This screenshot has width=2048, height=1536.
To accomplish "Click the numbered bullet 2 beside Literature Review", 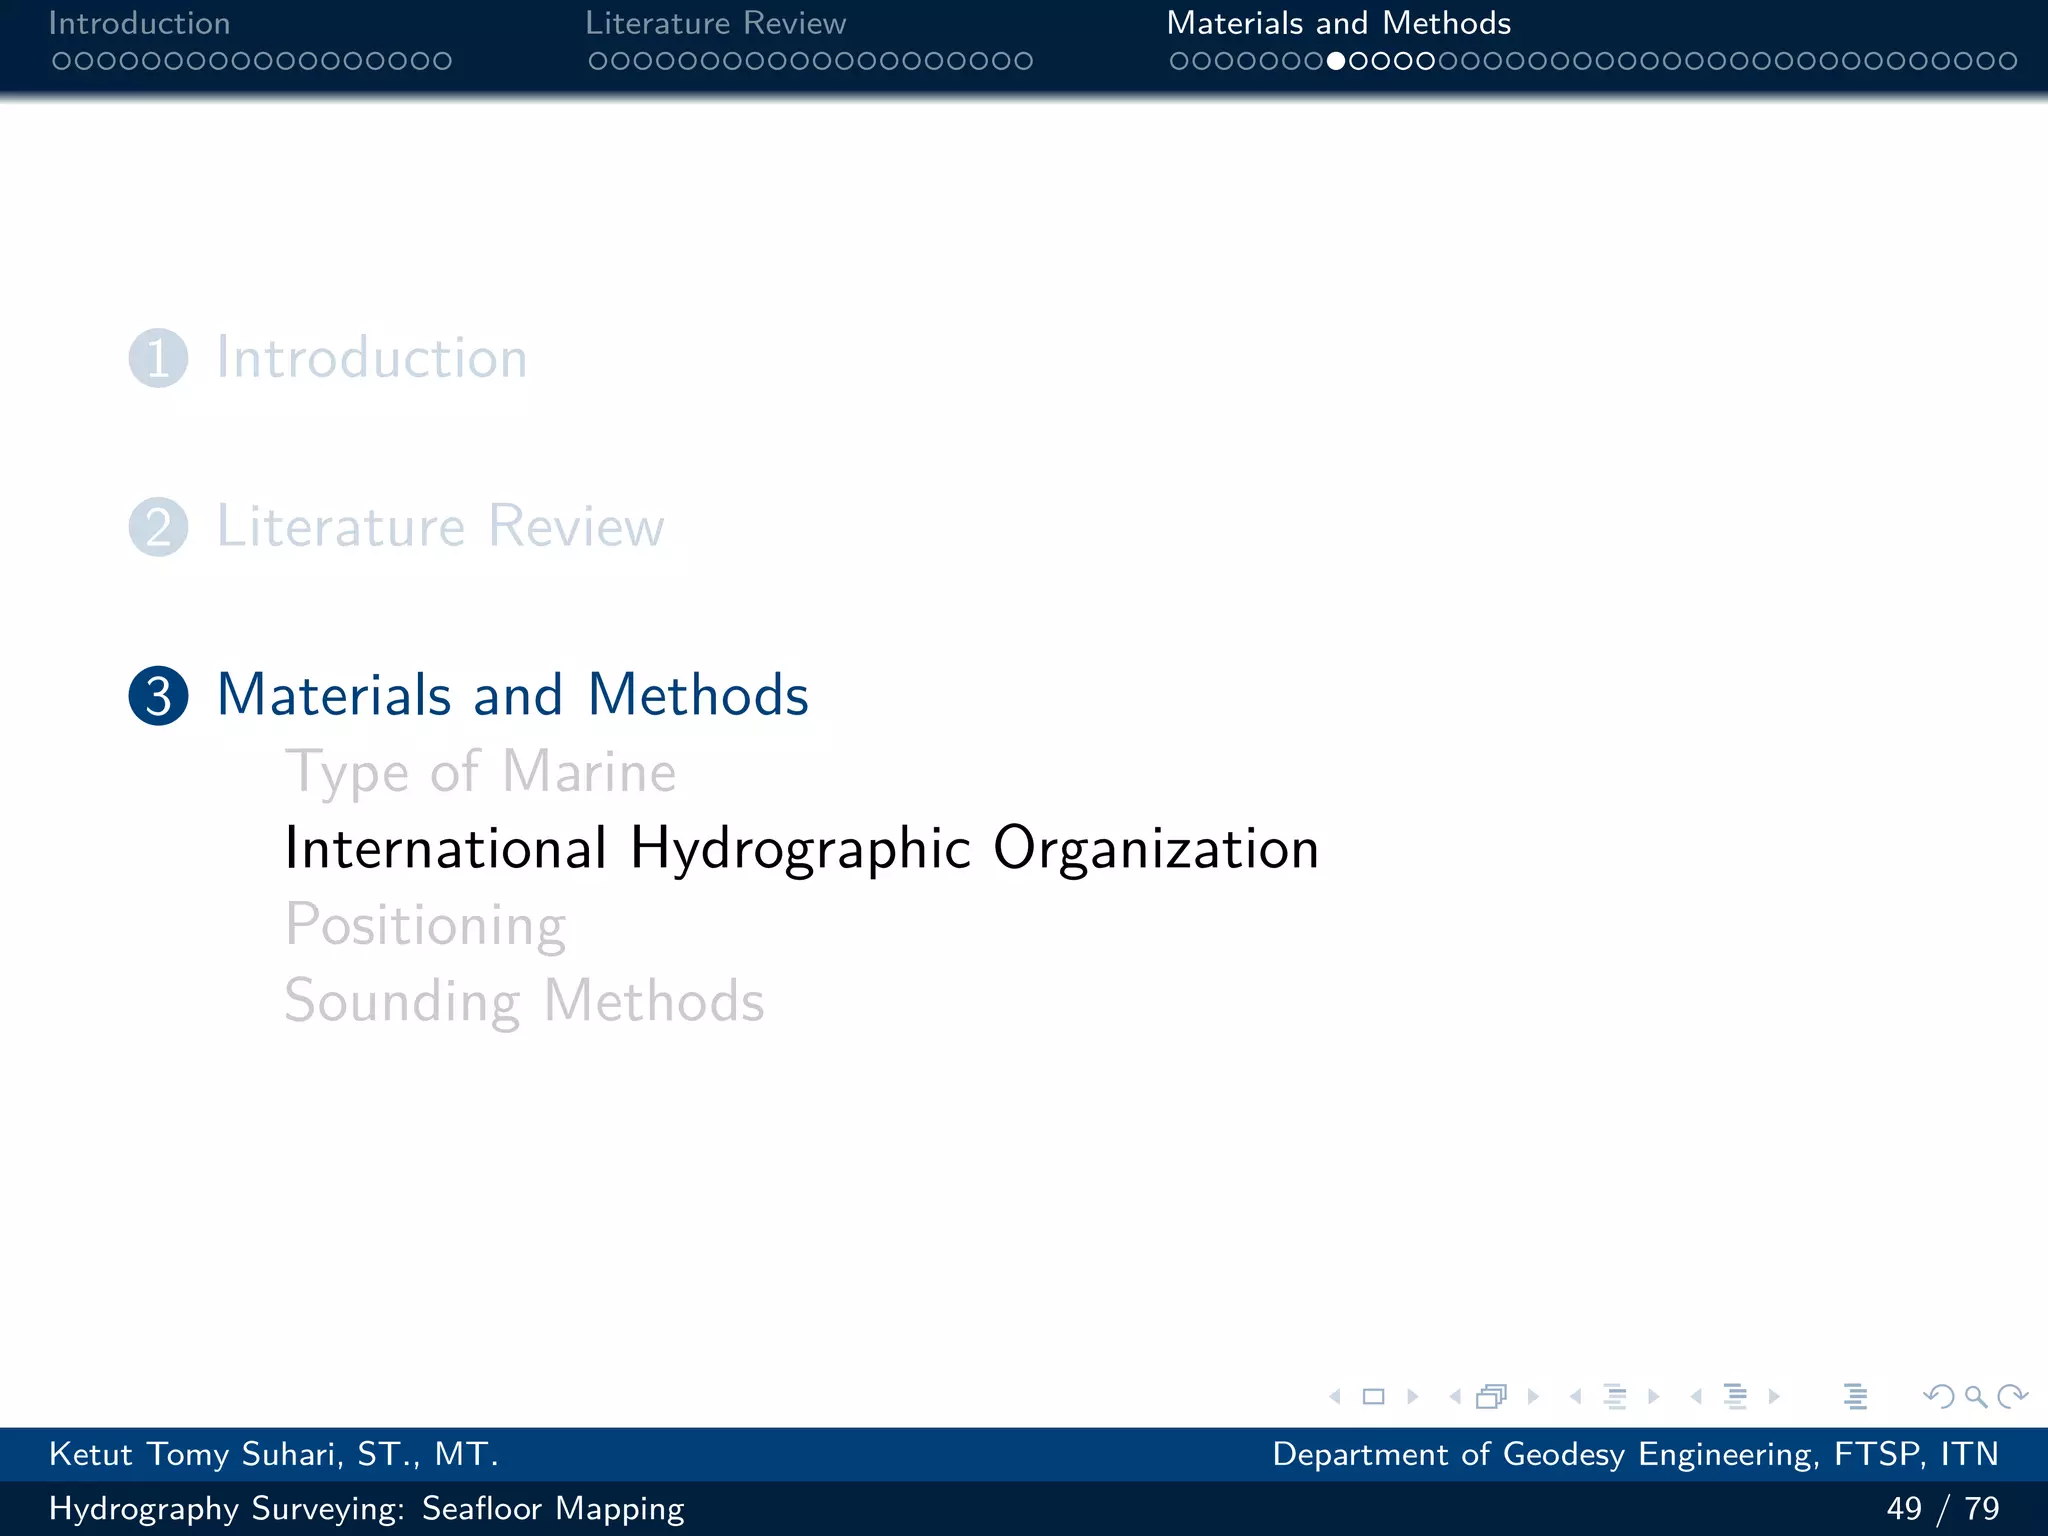I will click(158, 527).
